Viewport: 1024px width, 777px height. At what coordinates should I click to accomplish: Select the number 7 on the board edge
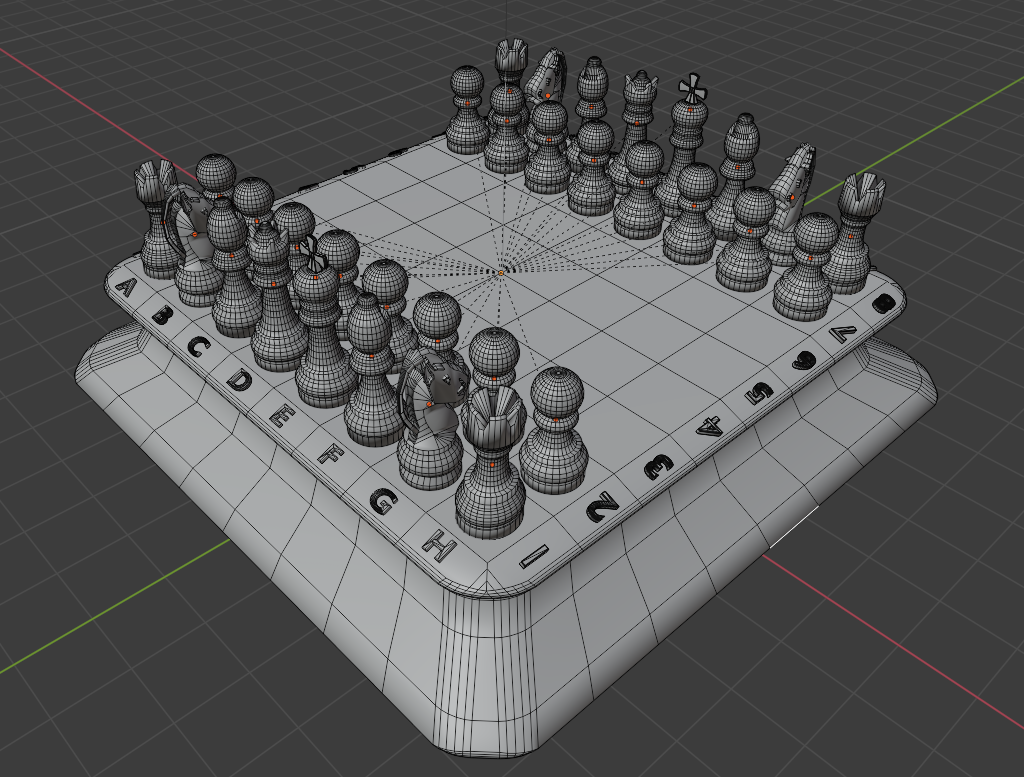[844, 333]
